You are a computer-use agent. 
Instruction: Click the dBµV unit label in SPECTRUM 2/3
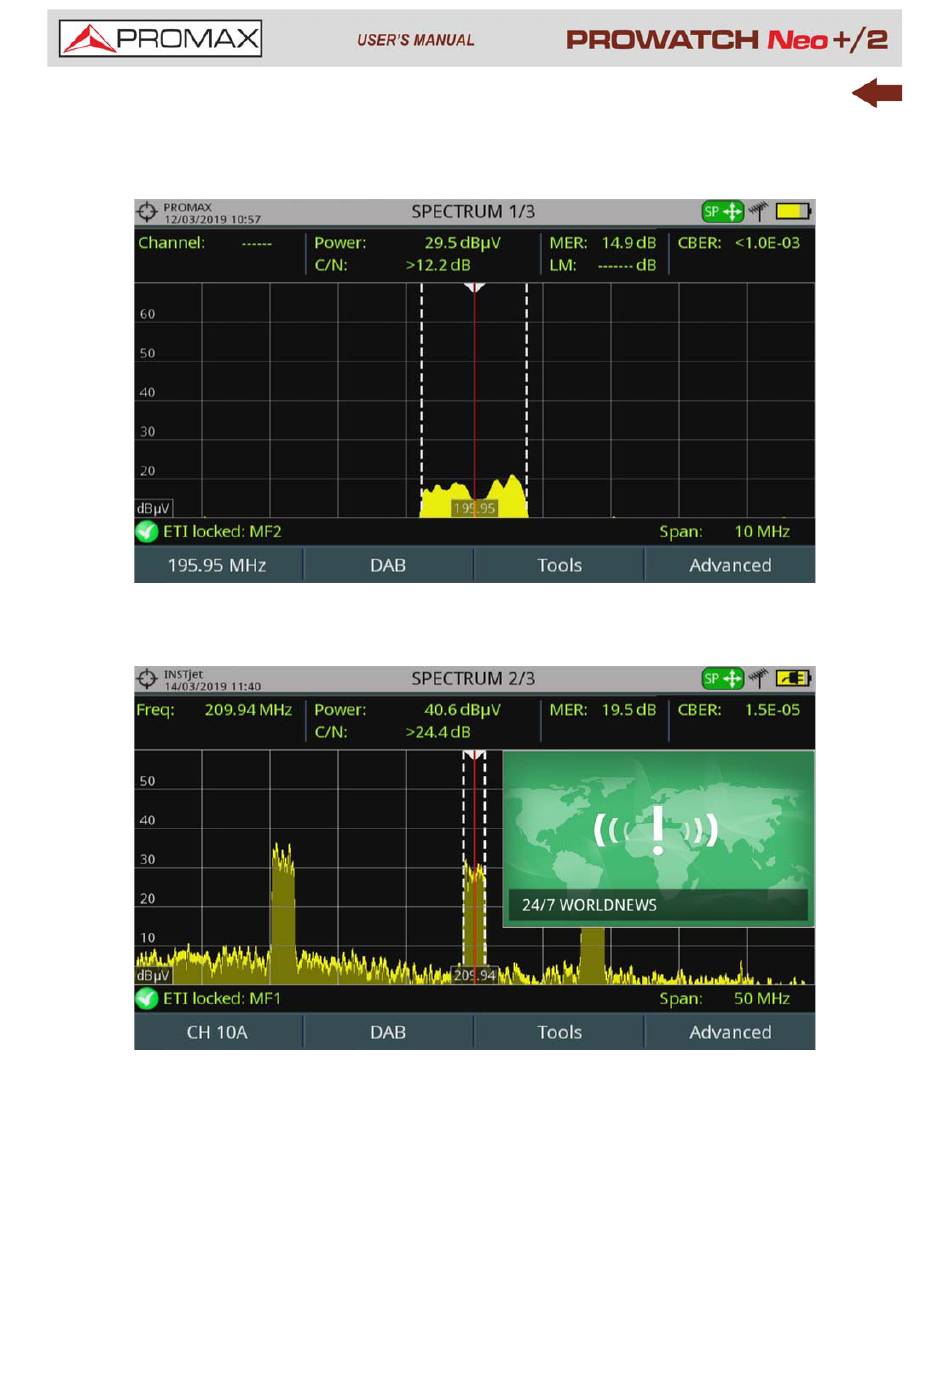click(x=154, y=975)
